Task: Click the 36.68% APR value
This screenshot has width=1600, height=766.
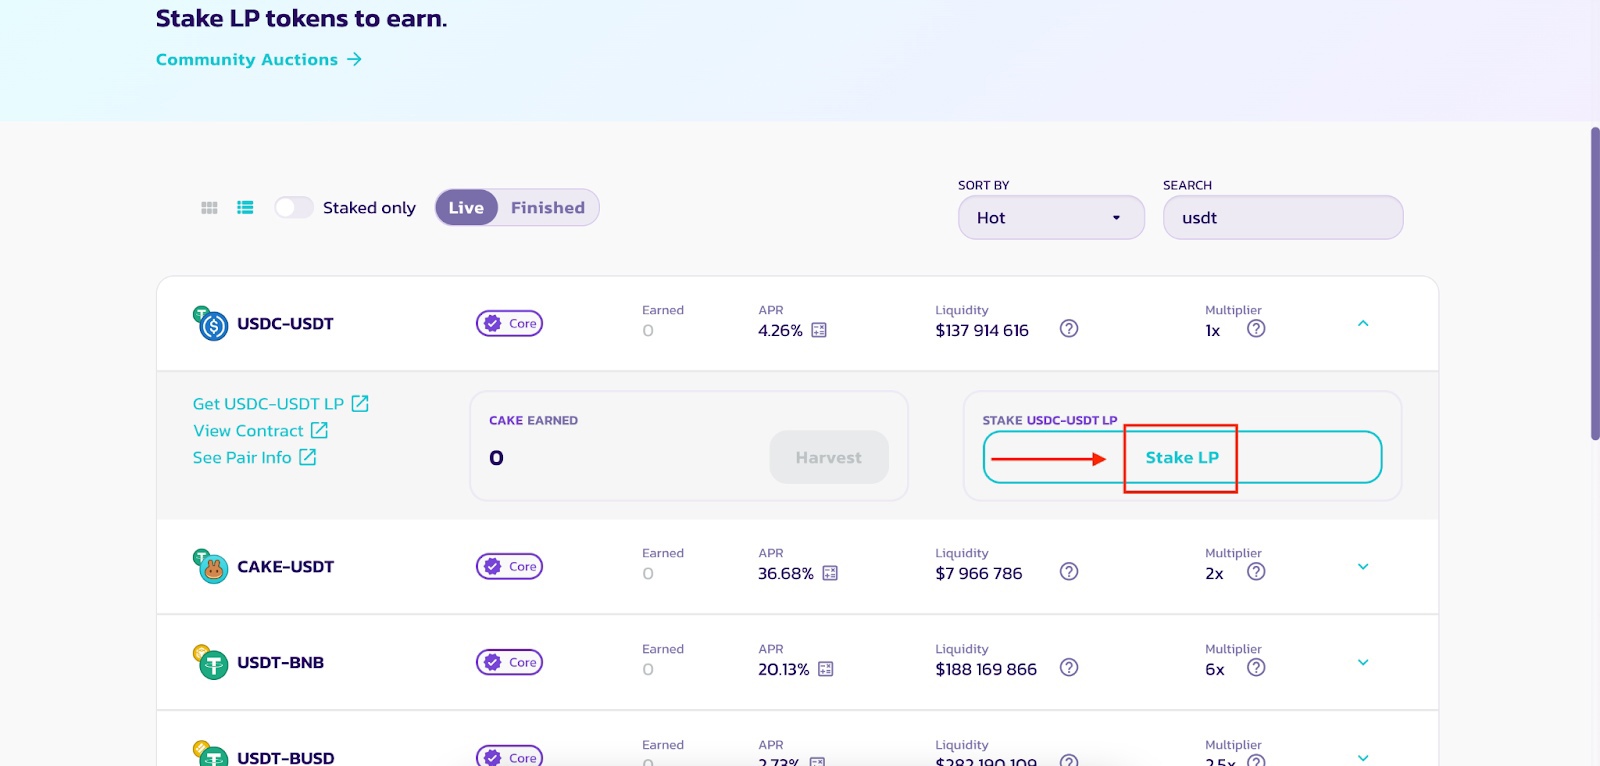Action: point(785,574)
